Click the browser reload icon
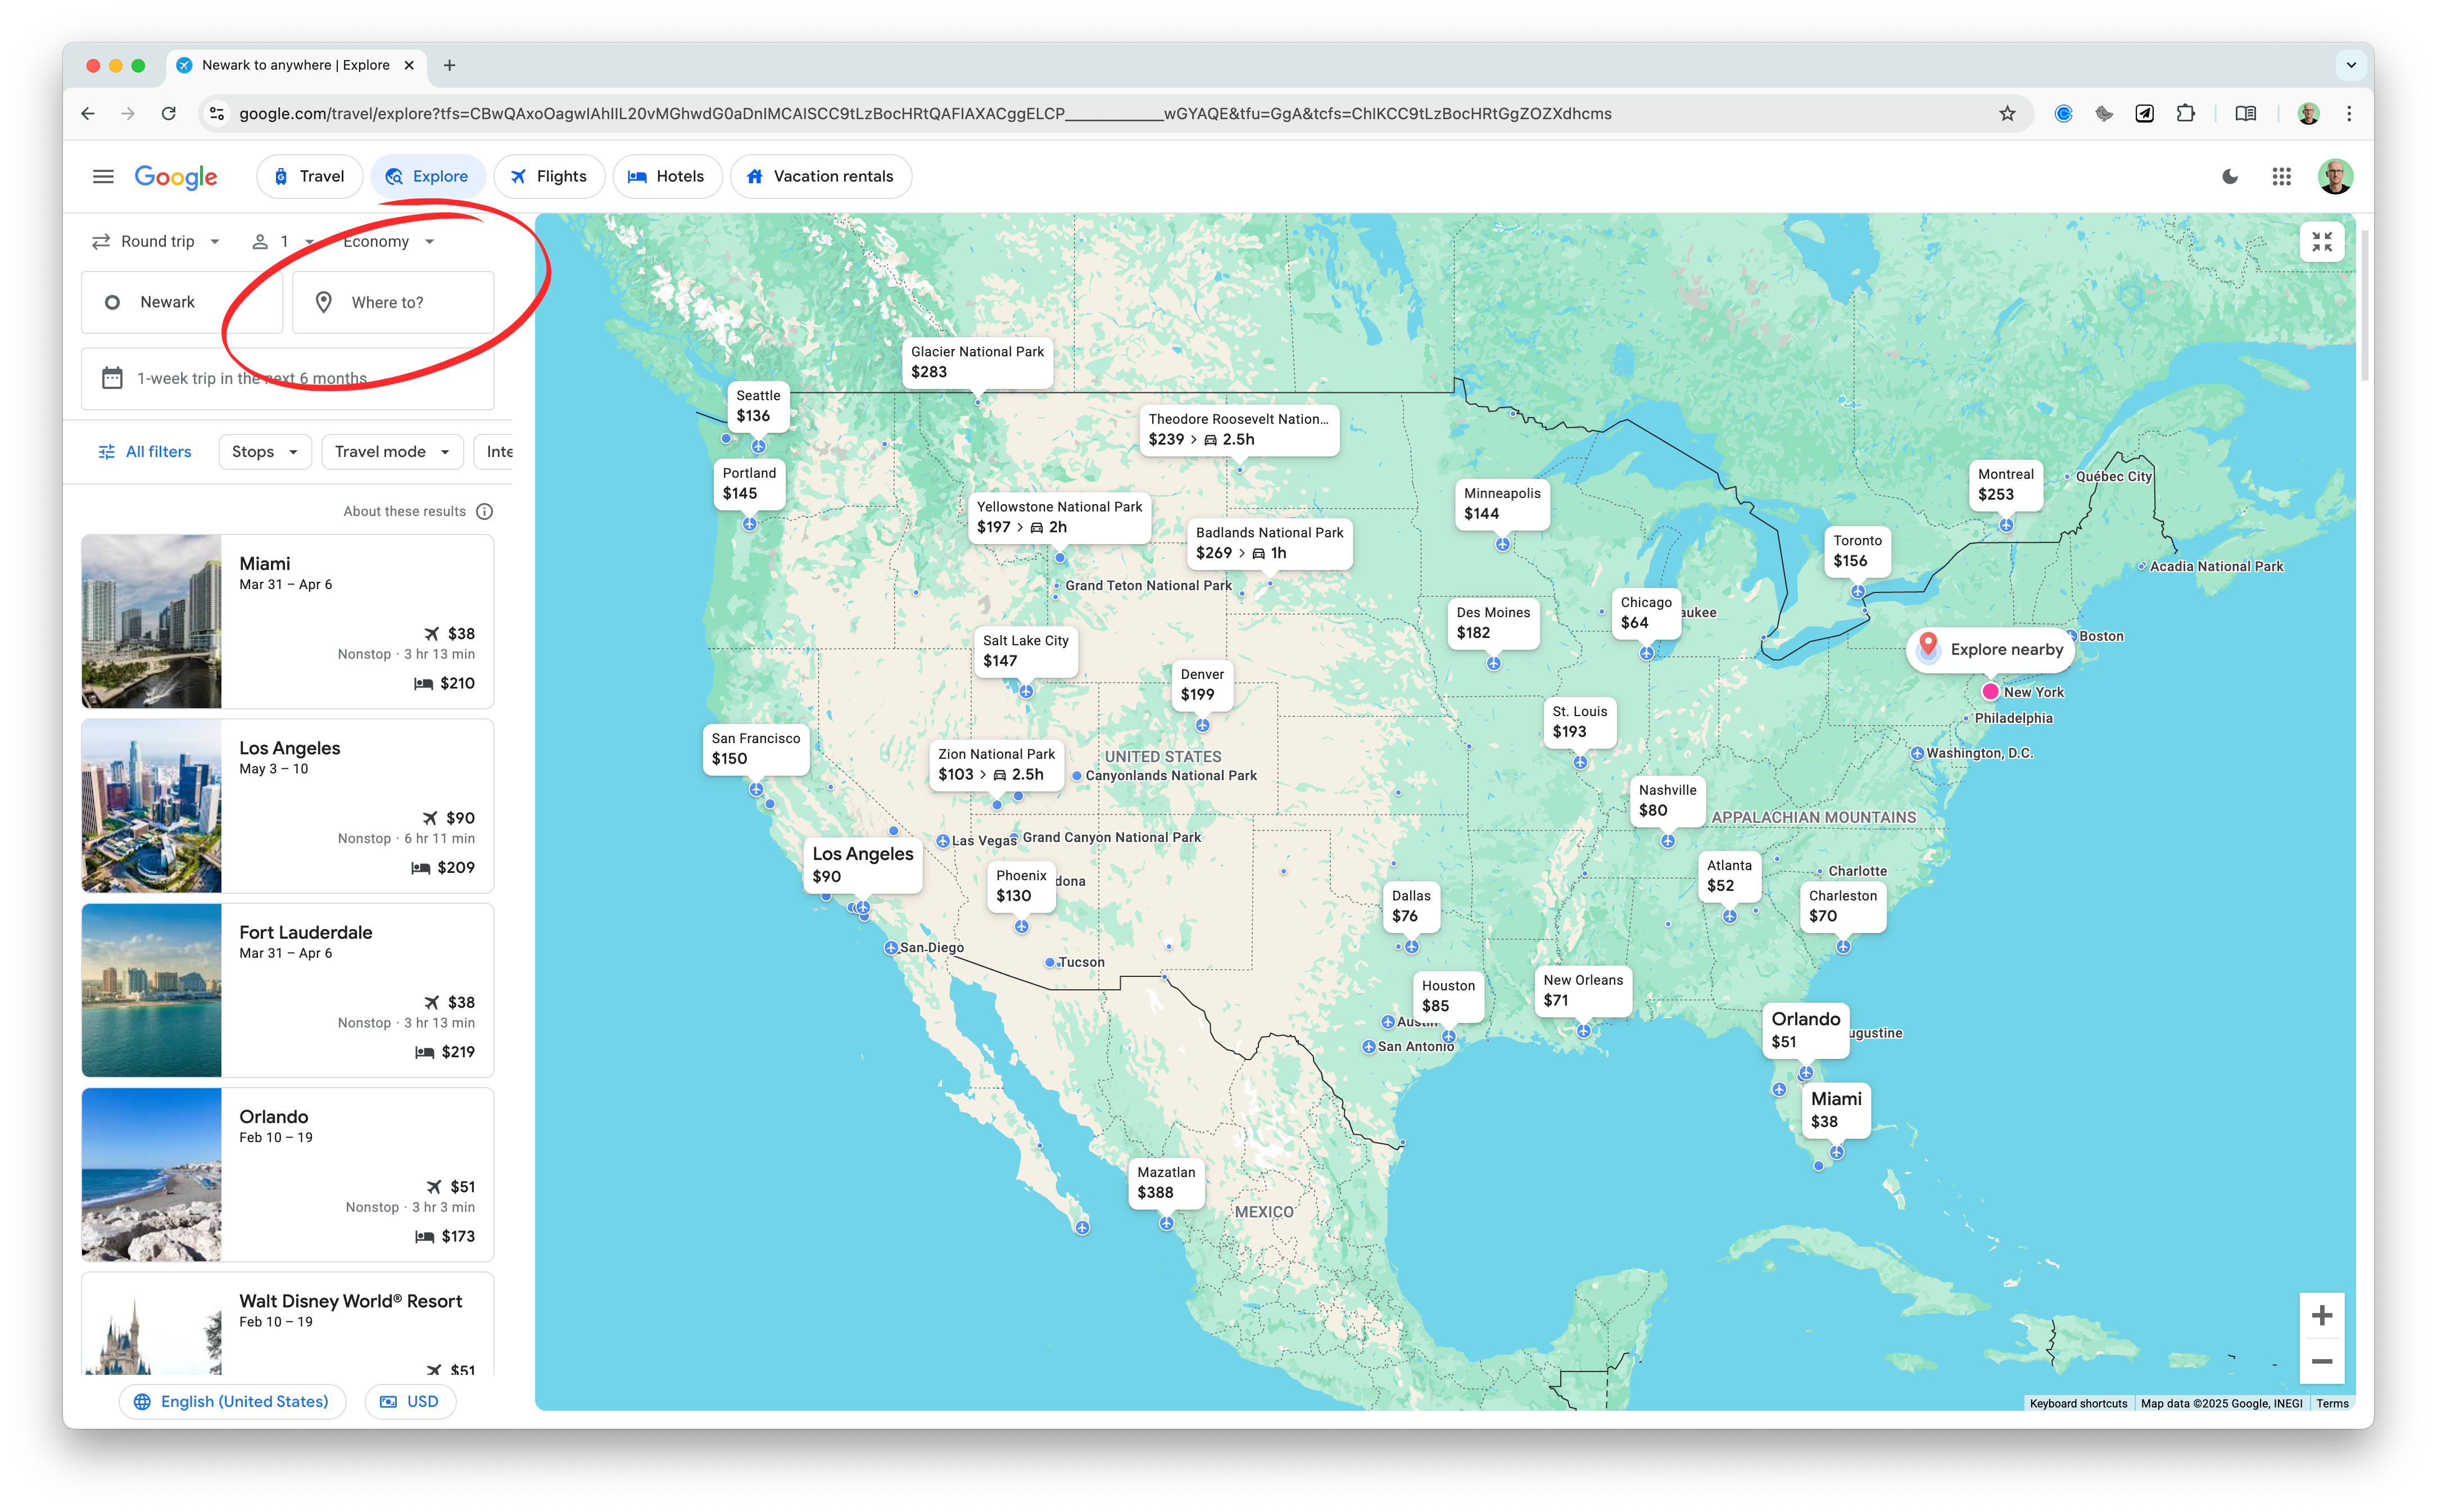Viewport: 2437px width, 1512px height. 169,114
